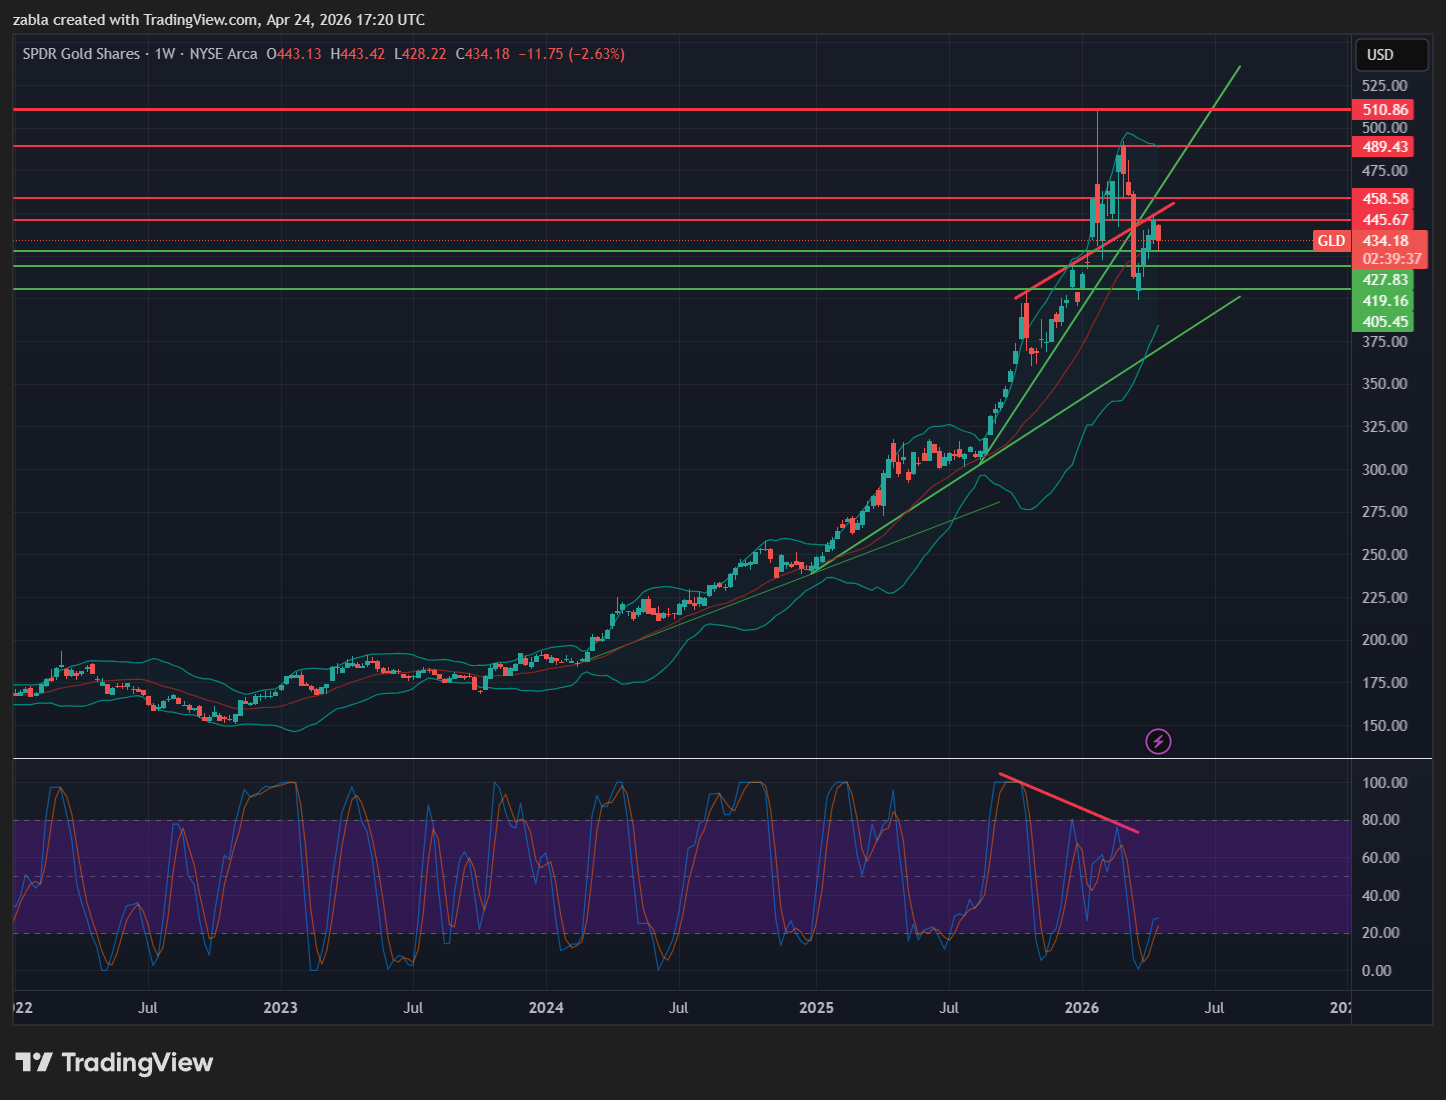Click the 445.67 red price label
This screenshot has width=1446, height=1100.
[x=1385, y=220]
